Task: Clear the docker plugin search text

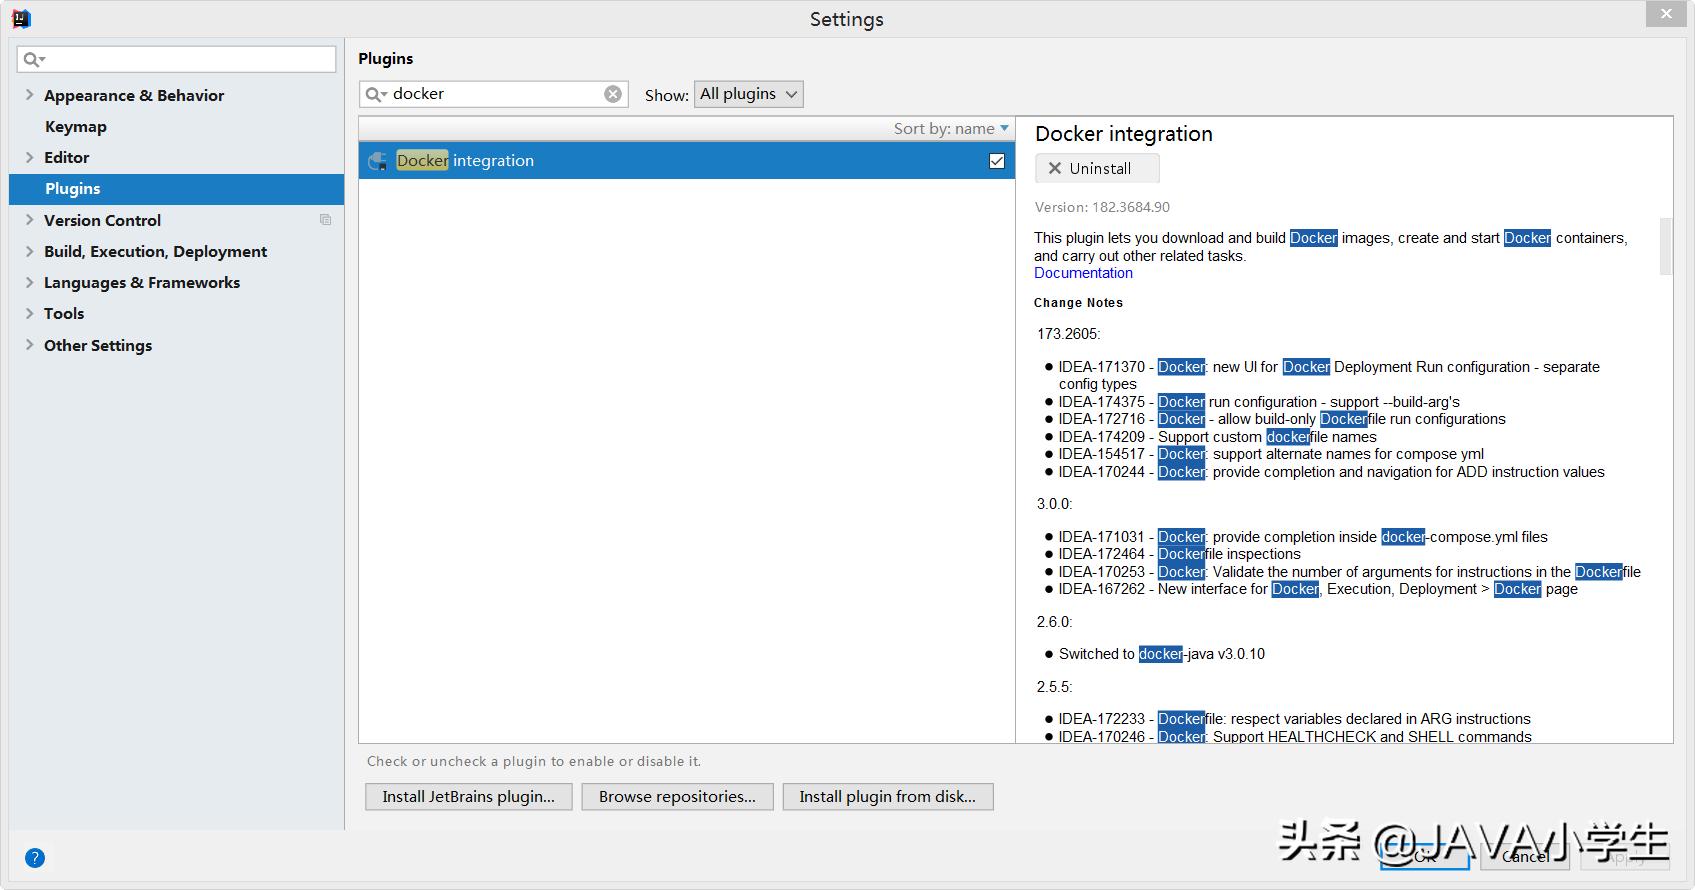Action: pos(613,94)
